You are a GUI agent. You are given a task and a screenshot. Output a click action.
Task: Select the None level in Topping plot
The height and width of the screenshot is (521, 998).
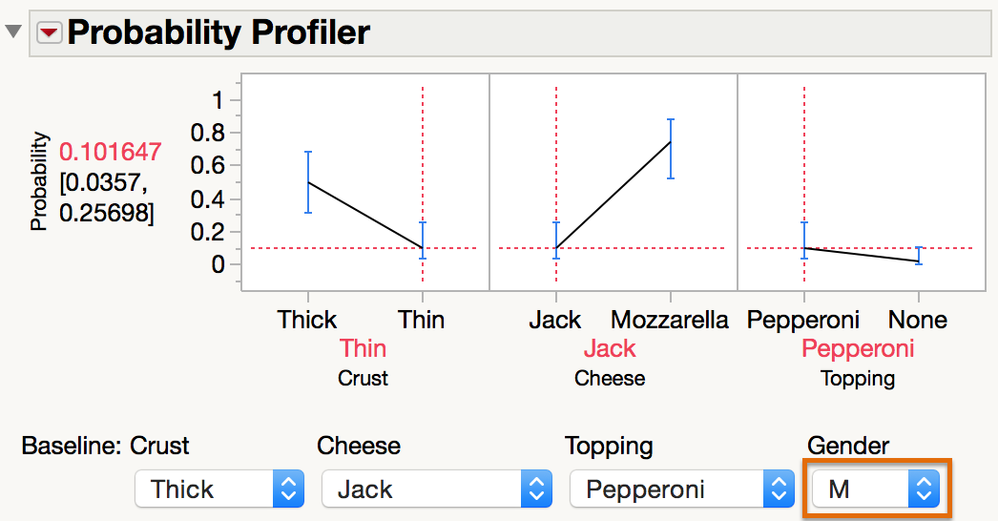(x=917, y=319)
